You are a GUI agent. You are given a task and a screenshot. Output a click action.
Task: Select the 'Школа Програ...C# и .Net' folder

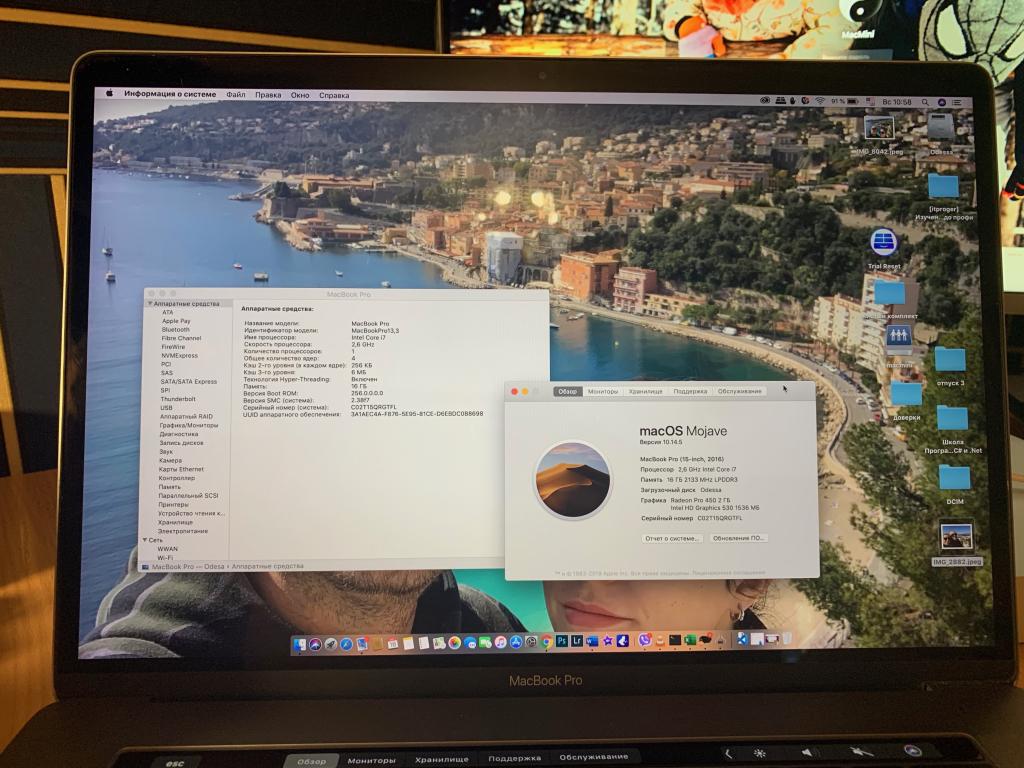click(x=952, y=419)
